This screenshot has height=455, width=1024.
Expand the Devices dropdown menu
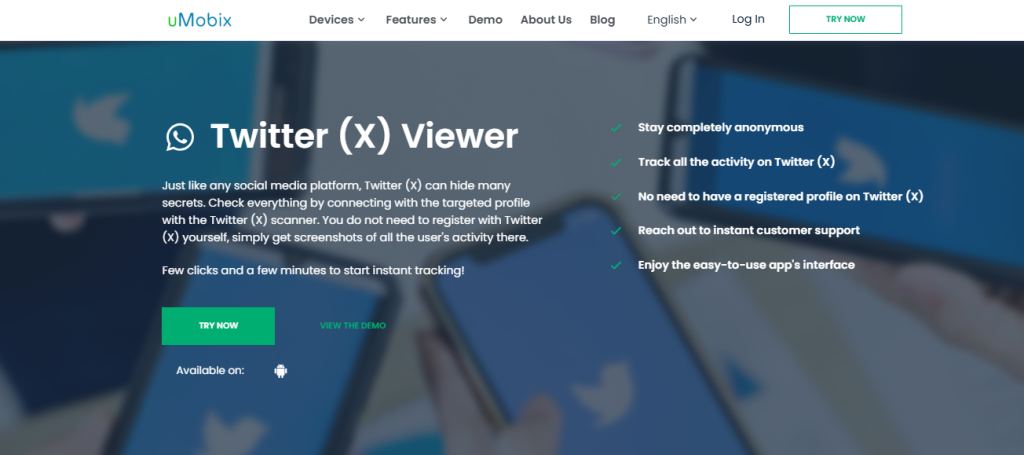[x=337, y=20]
